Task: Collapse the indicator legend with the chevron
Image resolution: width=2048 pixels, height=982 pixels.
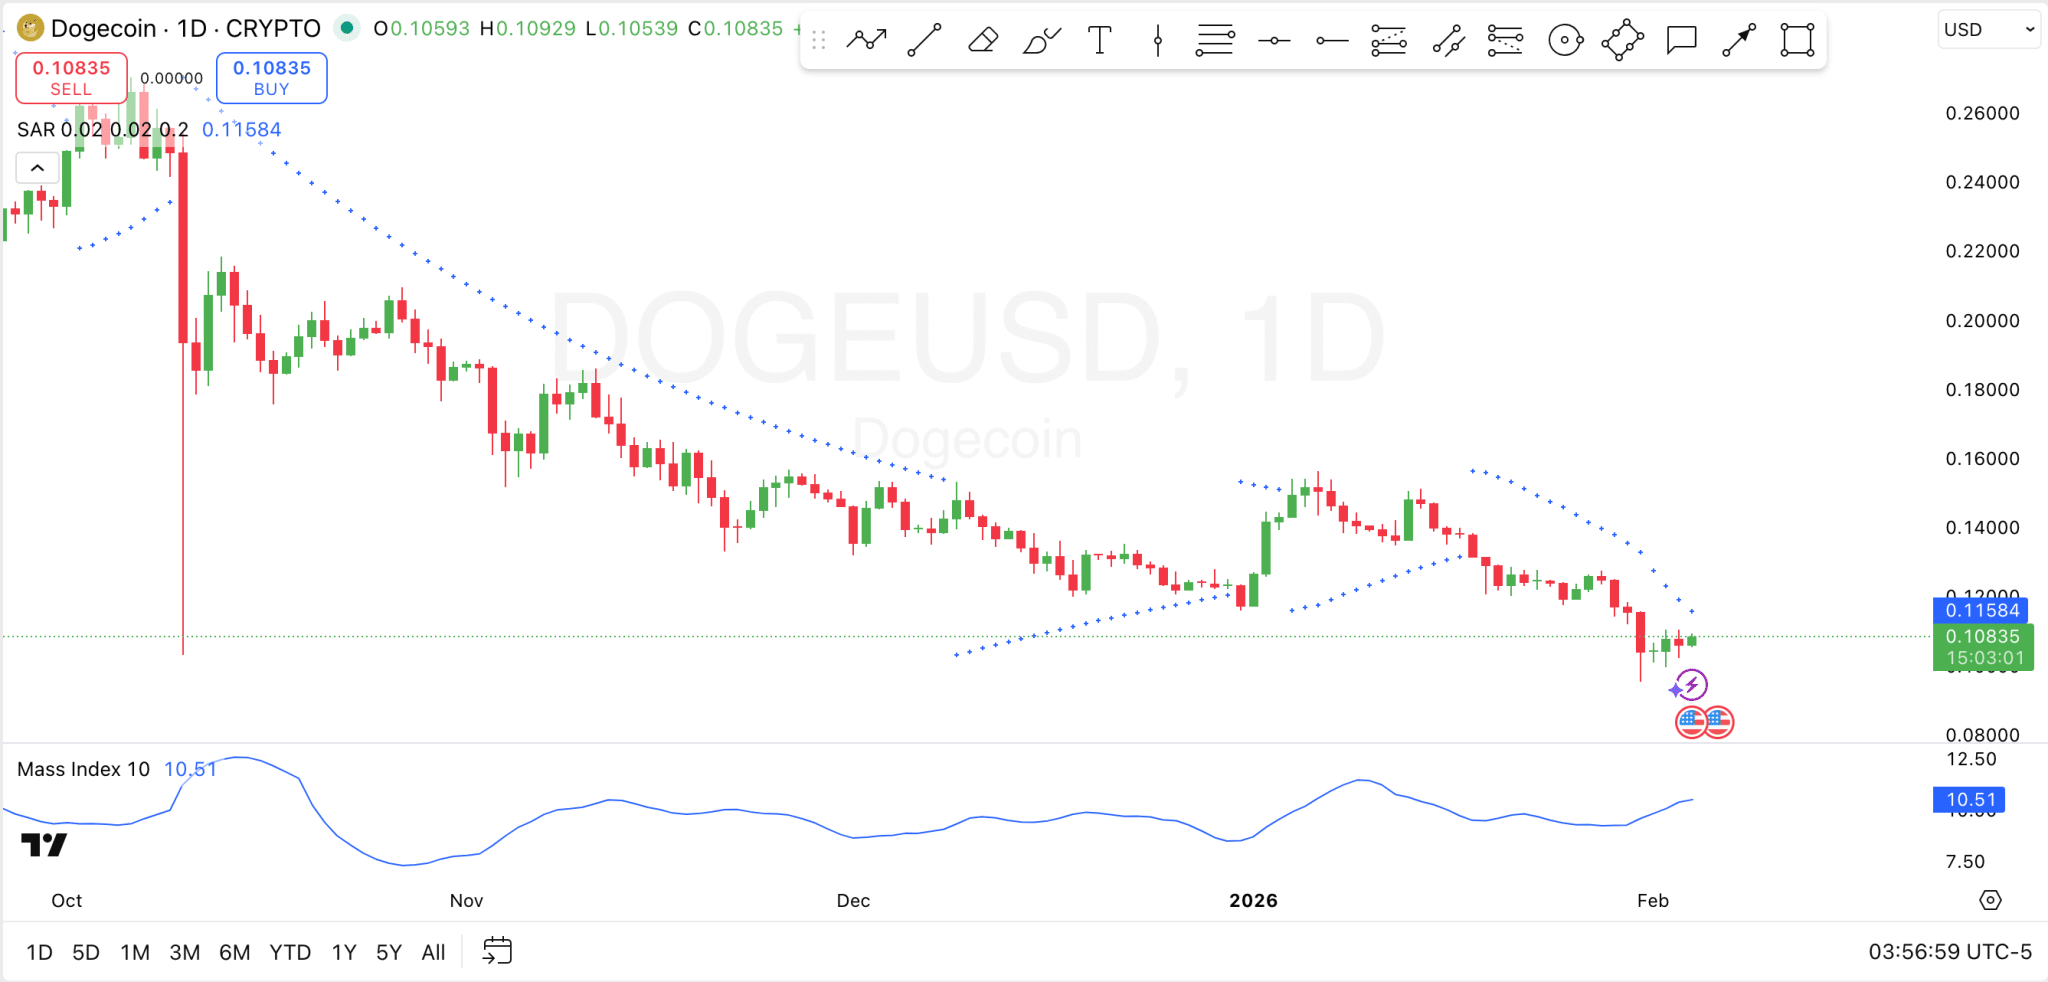Action: [x=37, y=168]
